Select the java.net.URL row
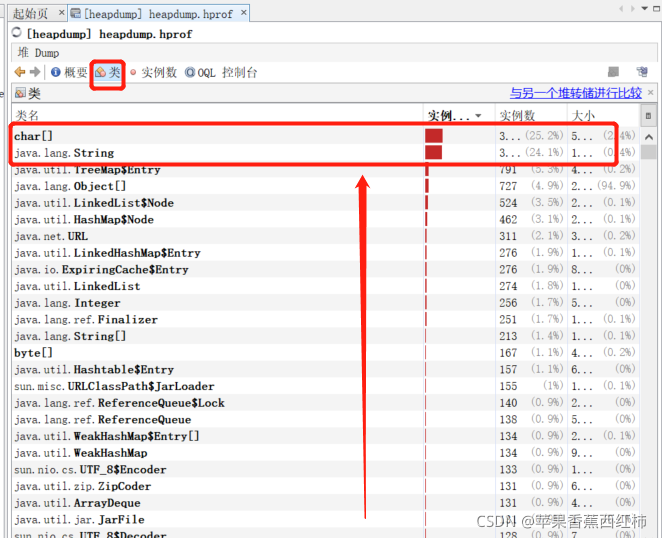This screenshot has width=662, height=538. (x=325, y=236)
